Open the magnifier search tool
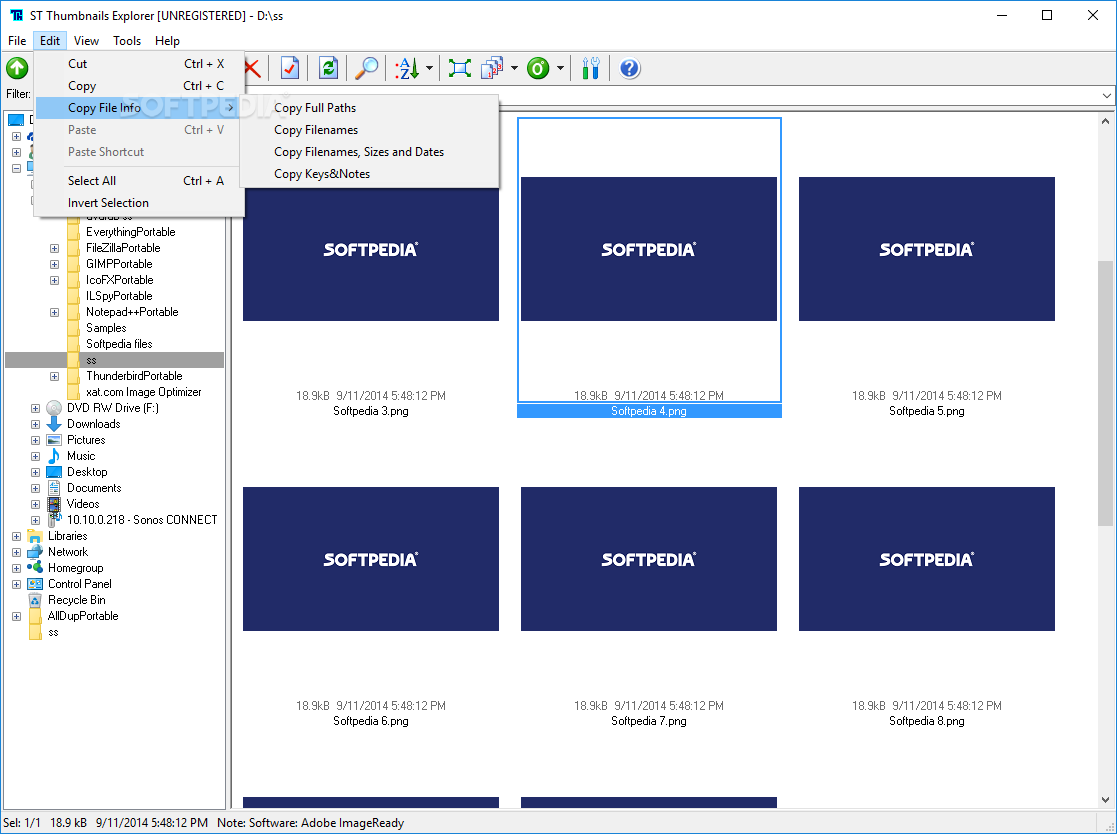This screenshot has height=834, width=1117. pos(367,68)
